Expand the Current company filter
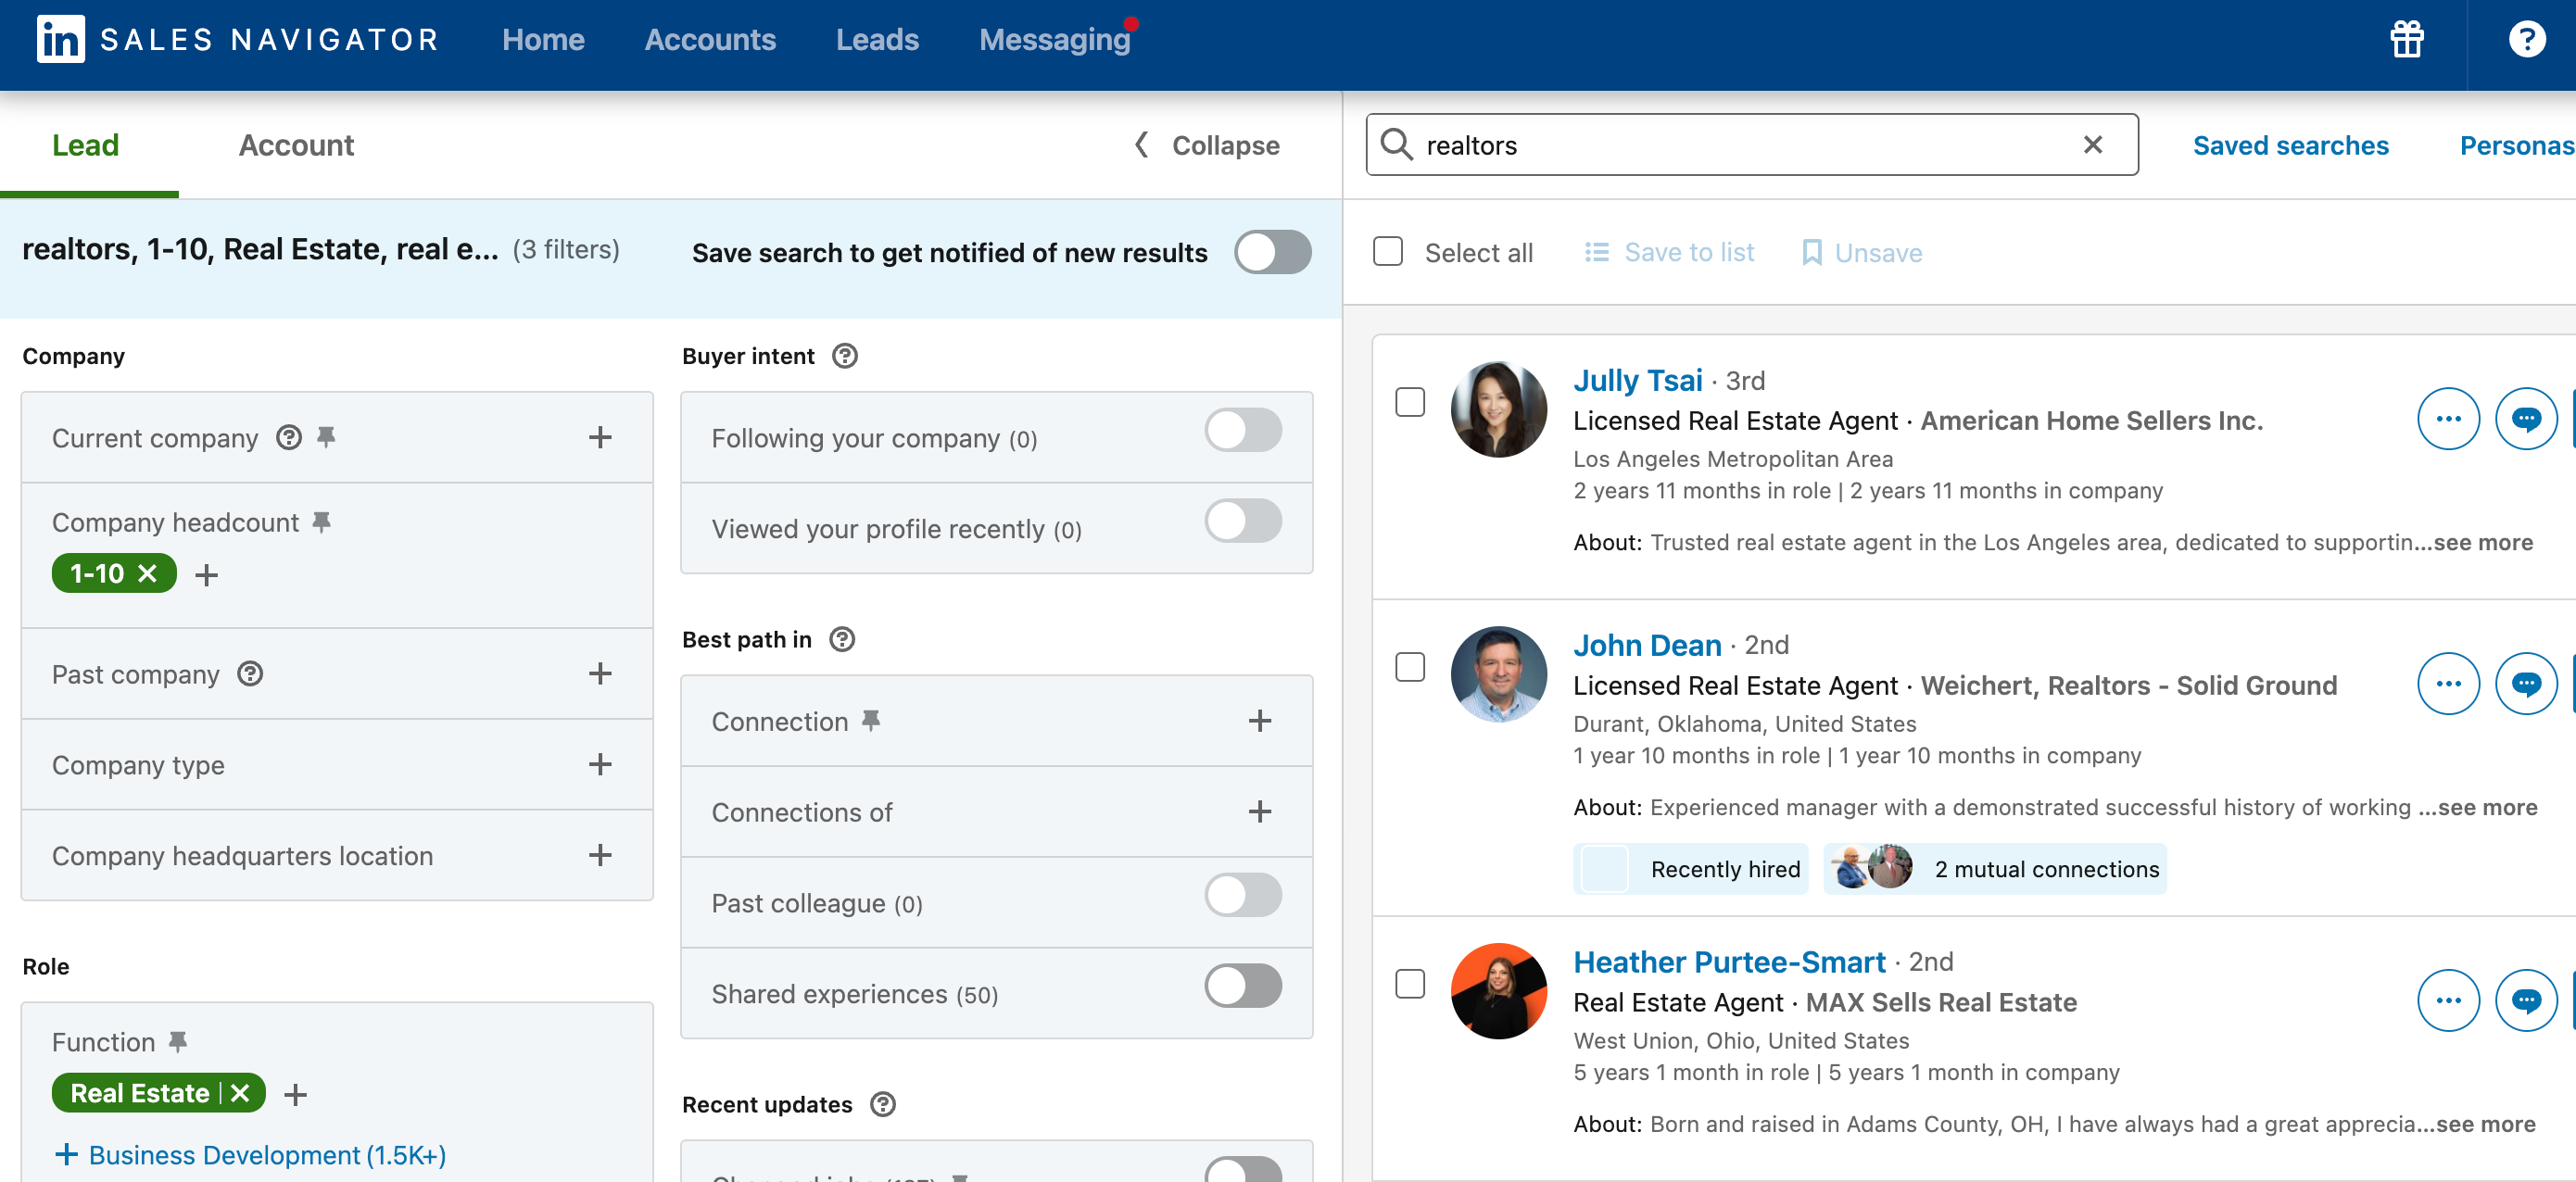Image resolution: width=2576 pixels, height=1182 pixels. point(600,438)
